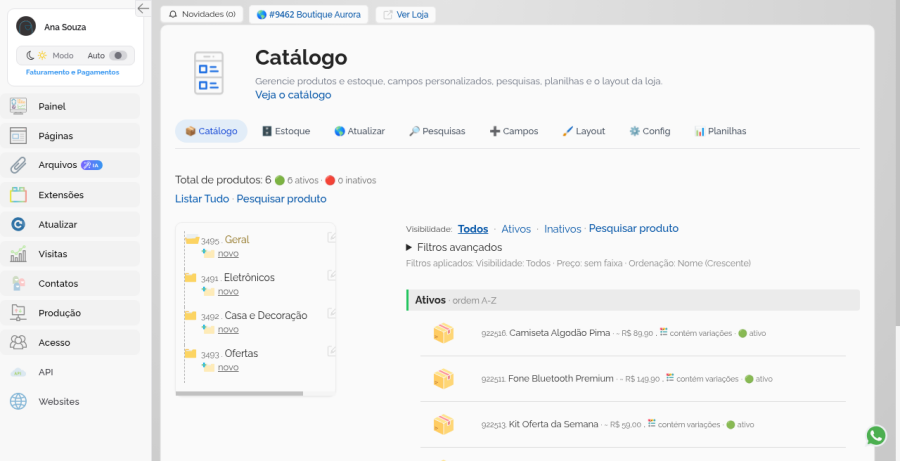Click the Contatos sidebar icon
The width and height of the screenshot is (900, 461).
click(x=18, y=283)
